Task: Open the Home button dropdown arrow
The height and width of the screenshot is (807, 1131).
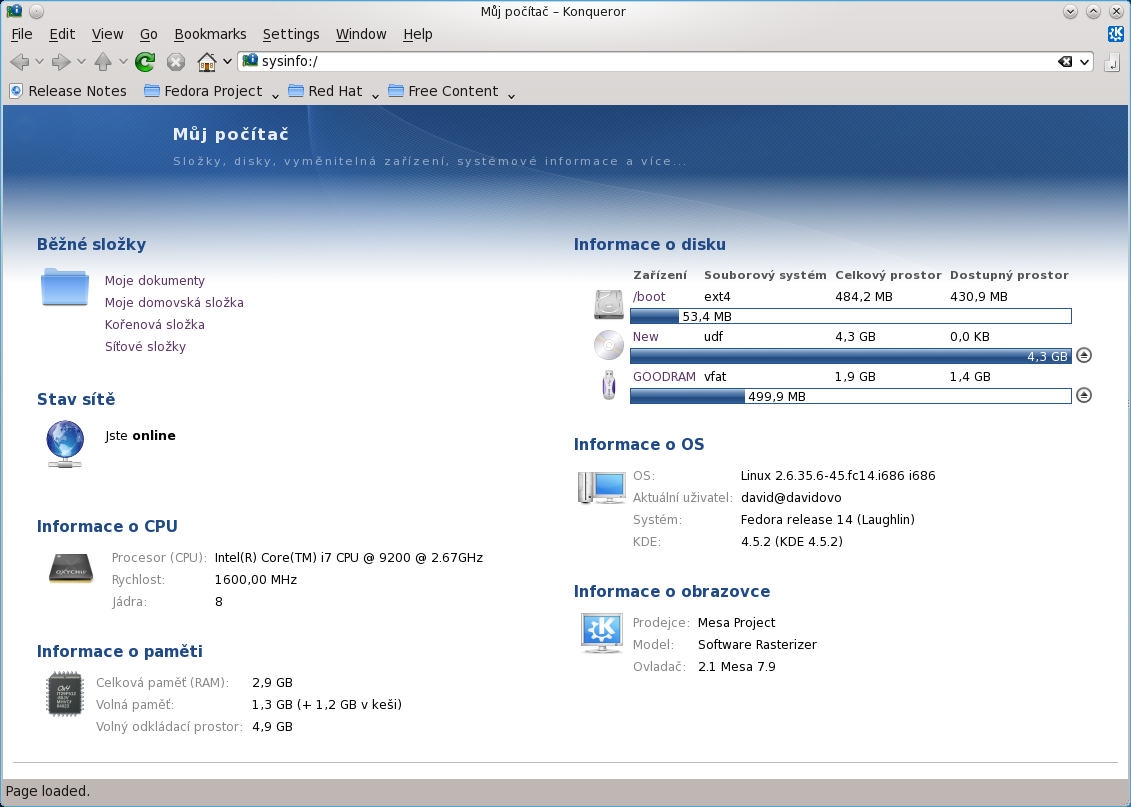Action: coord(227,62)
